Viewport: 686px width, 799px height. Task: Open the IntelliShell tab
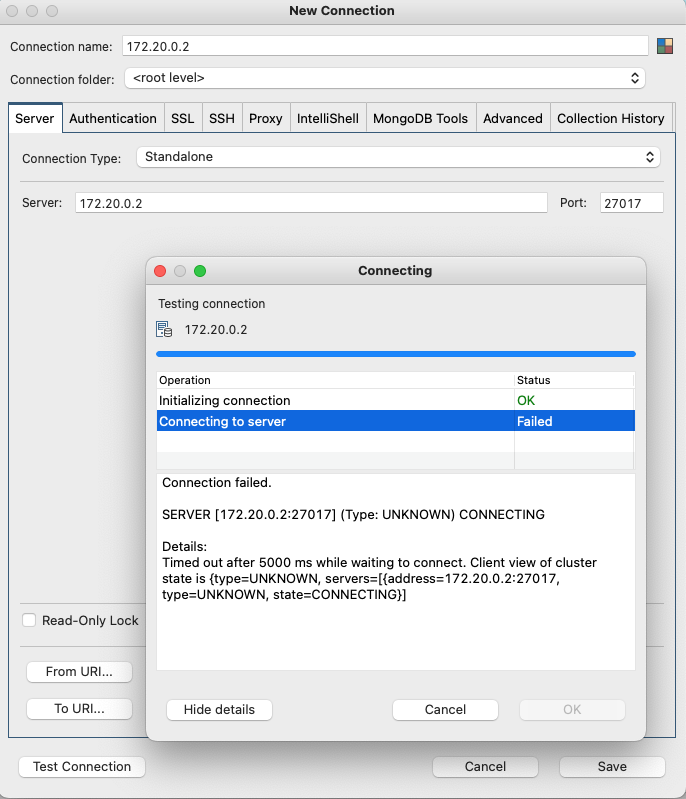coord(327,118)
